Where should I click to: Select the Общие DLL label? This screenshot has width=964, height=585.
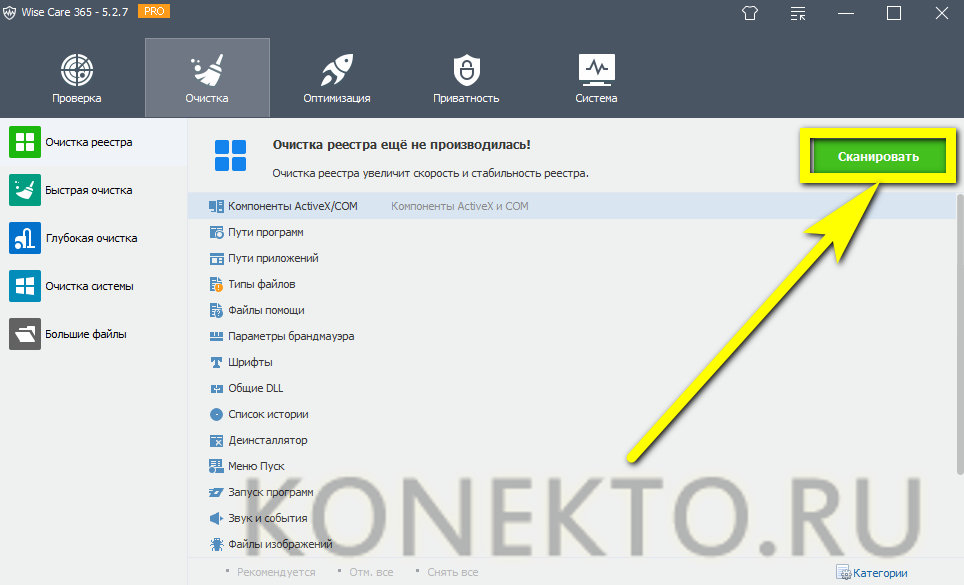[x=255, y=388]
